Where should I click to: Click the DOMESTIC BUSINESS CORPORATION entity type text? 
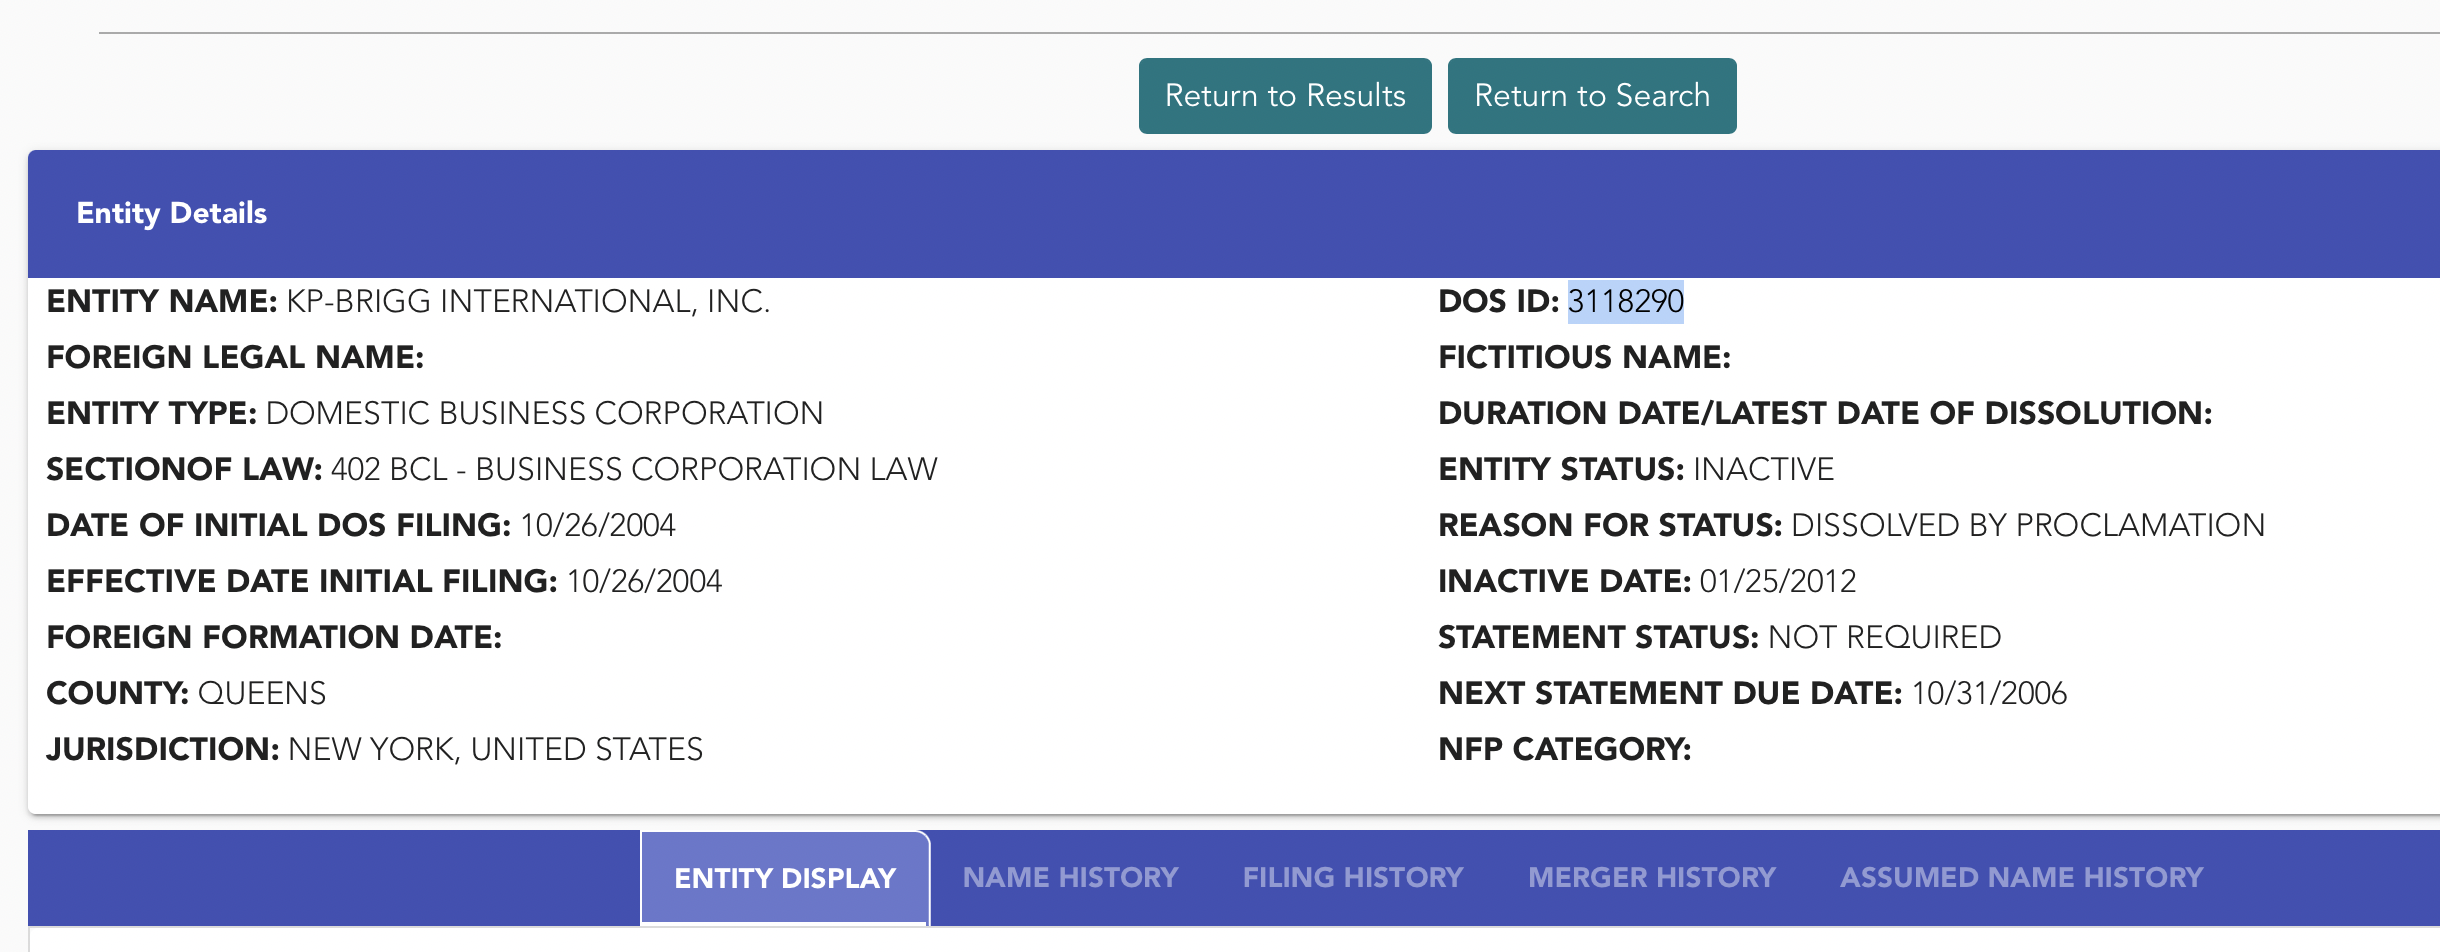[x=544, y=413]
